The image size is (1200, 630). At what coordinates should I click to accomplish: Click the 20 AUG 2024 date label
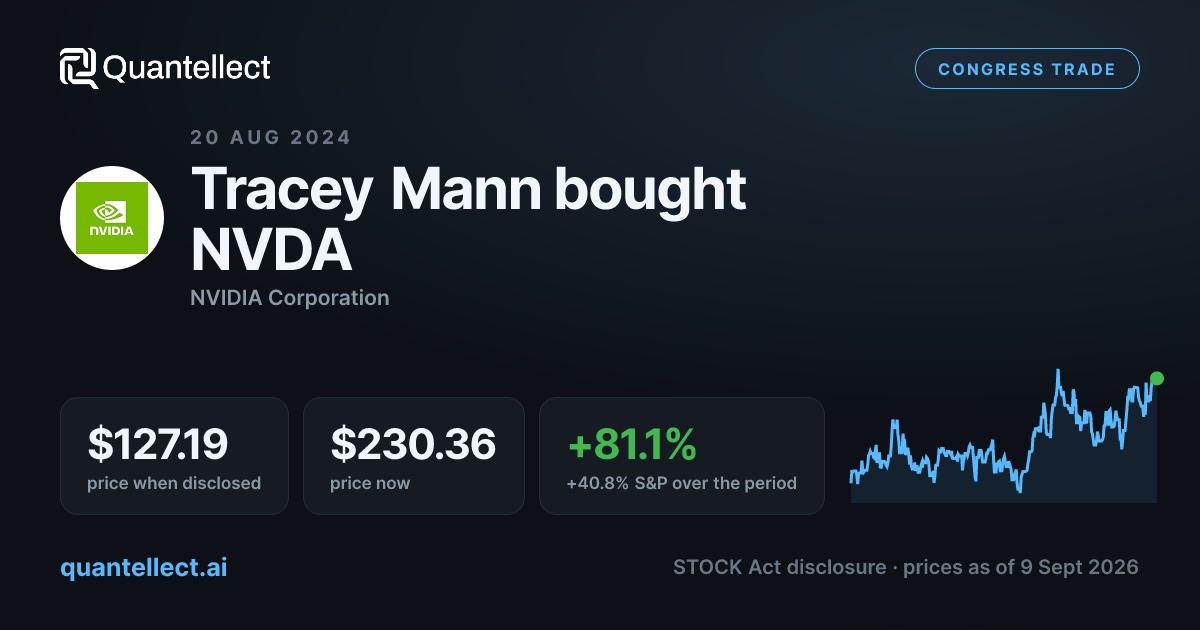pyautogui.click(x=271, y=138)
